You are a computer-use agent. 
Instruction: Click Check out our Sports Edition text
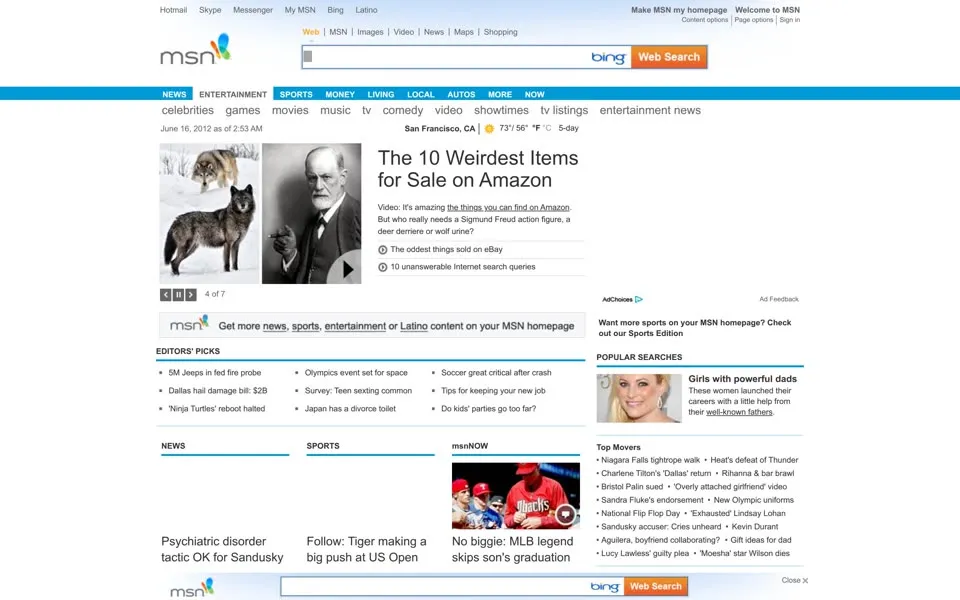pyautogui.click(x=695, y=328)
